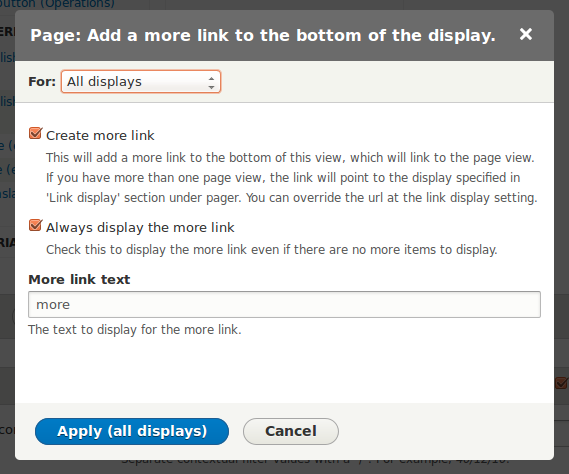
Task: Close the dialog with the X icon
Action: tap(525, 34)
